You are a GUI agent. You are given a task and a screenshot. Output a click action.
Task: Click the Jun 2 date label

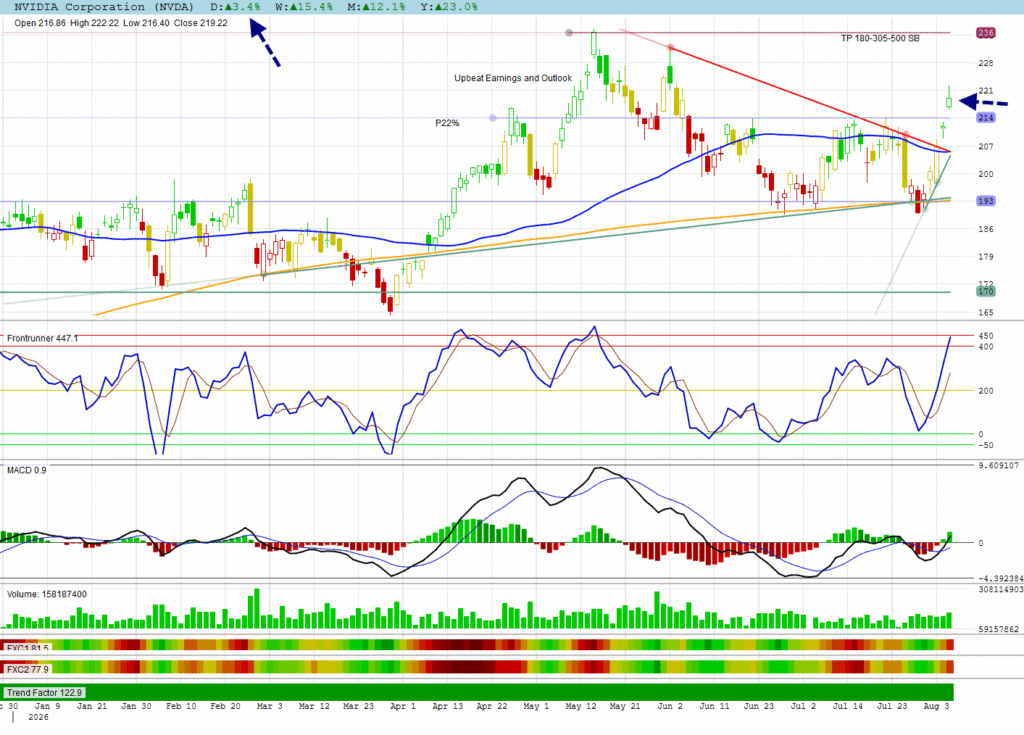[x=670, y=706]
